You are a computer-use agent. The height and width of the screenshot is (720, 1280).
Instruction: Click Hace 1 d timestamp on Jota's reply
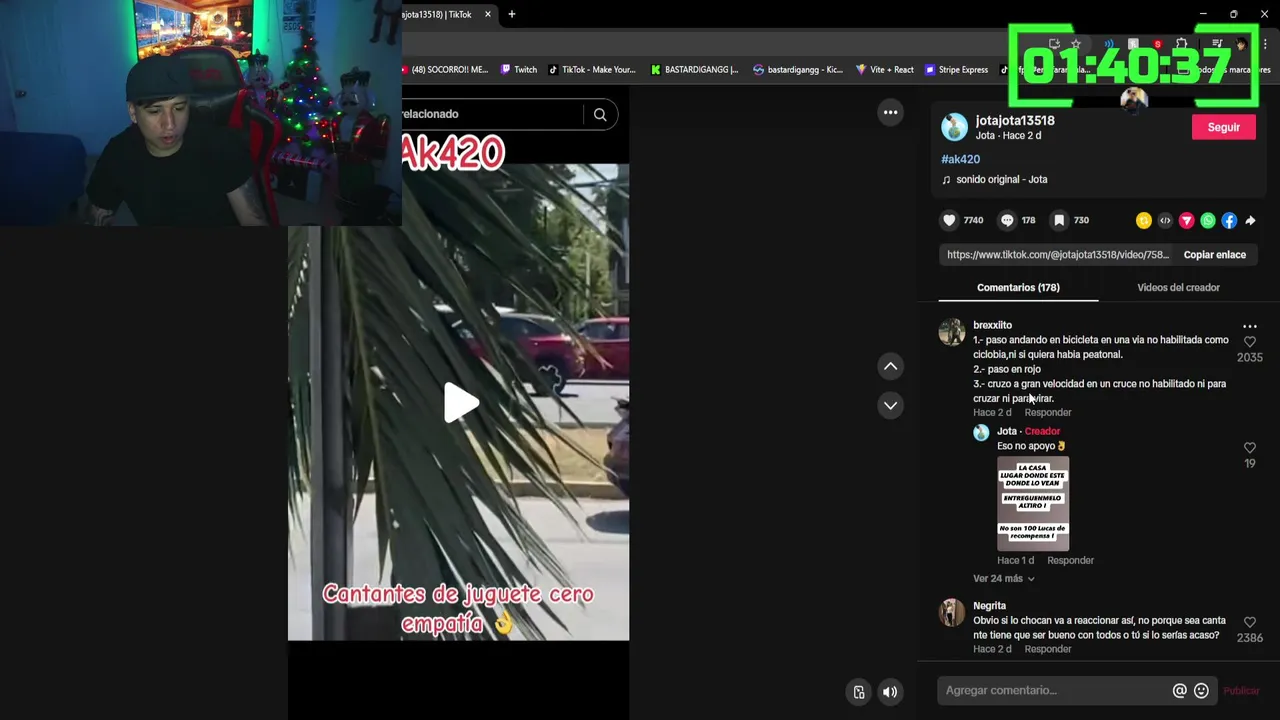tap(1015, 561)
